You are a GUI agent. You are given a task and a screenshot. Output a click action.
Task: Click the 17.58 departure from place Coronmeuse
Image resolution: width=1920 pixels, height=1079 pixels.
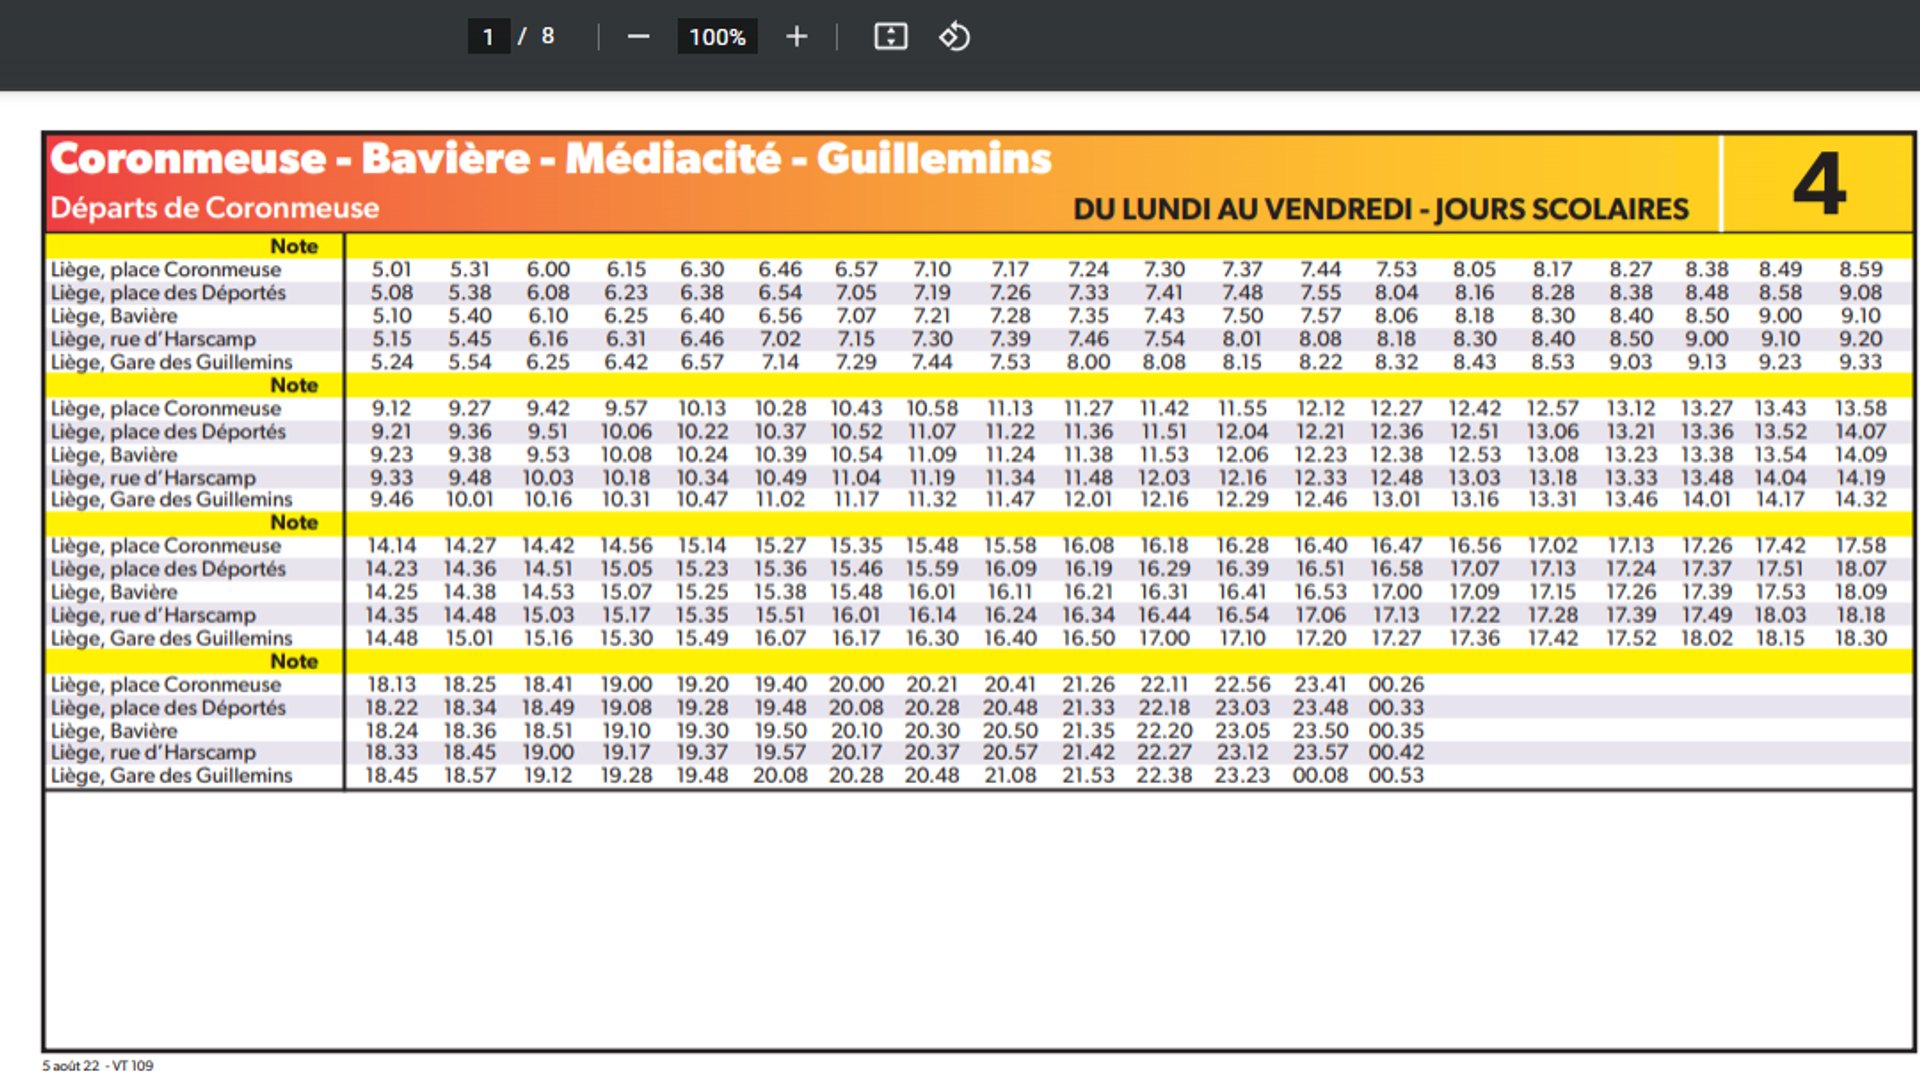[1861, 546]
